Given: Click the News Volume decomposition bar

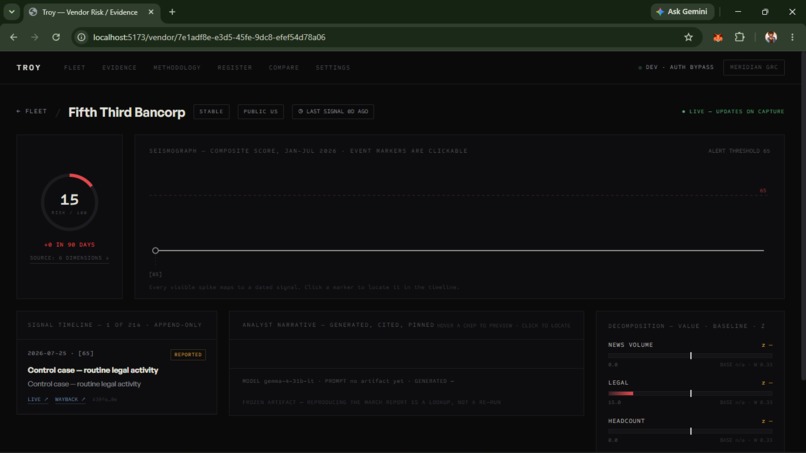Looking at the screenshot, I should coord(690,356).
